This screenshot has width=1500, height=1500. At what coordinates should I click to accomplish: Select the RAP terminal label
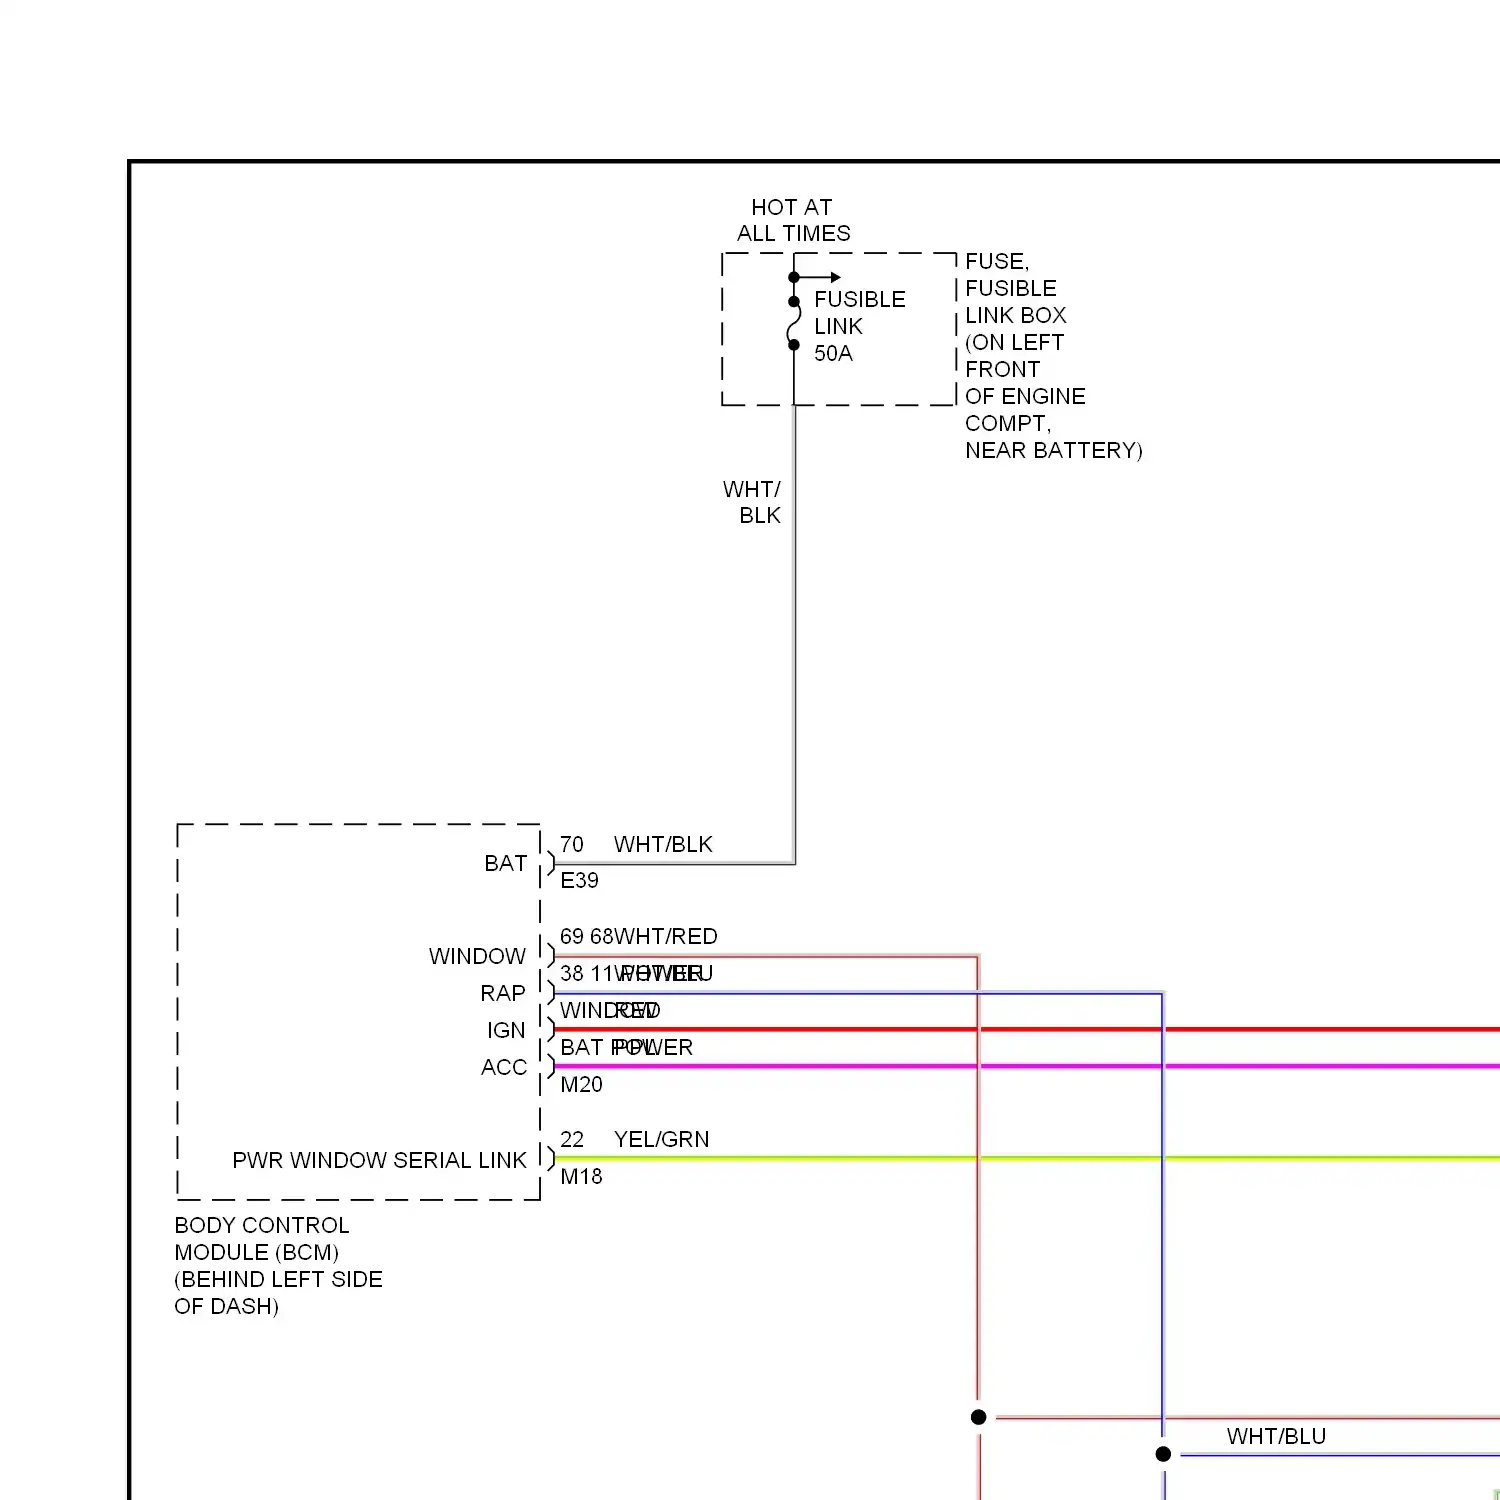point(503,993)
